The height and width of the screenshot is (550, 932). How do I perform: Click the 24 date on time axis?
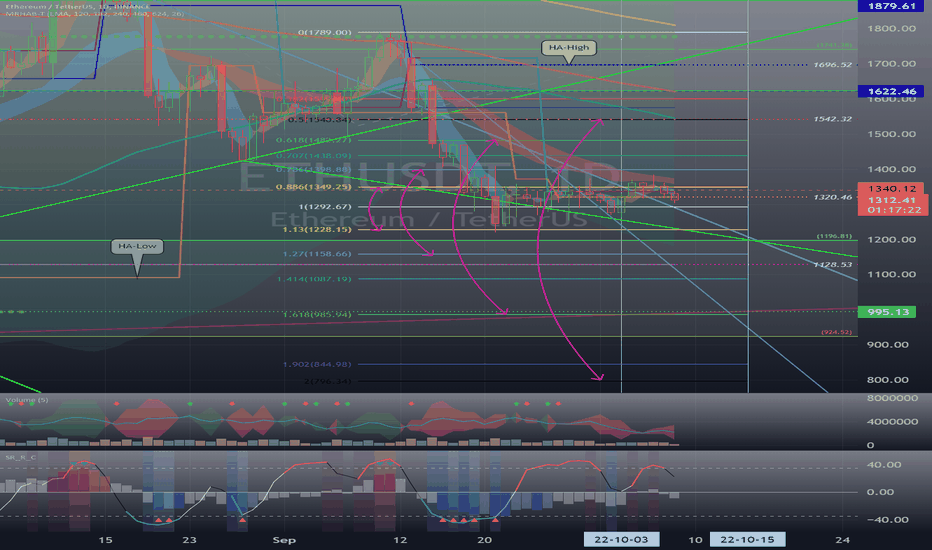coord(842,540)
